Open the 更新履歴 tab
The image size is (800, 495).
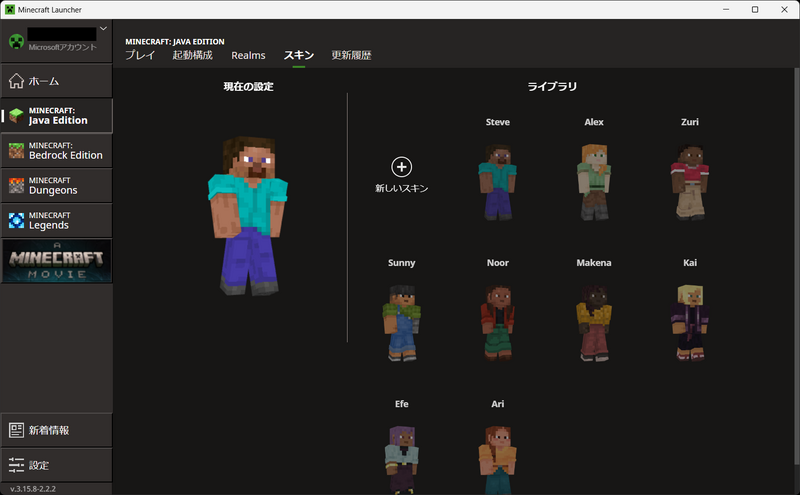point(351,56)
